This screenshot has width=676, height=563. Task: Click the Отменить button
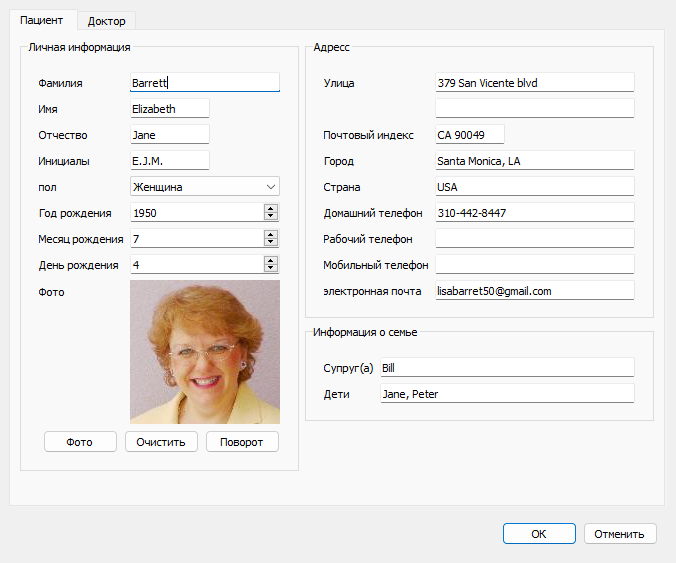(620, 534)
